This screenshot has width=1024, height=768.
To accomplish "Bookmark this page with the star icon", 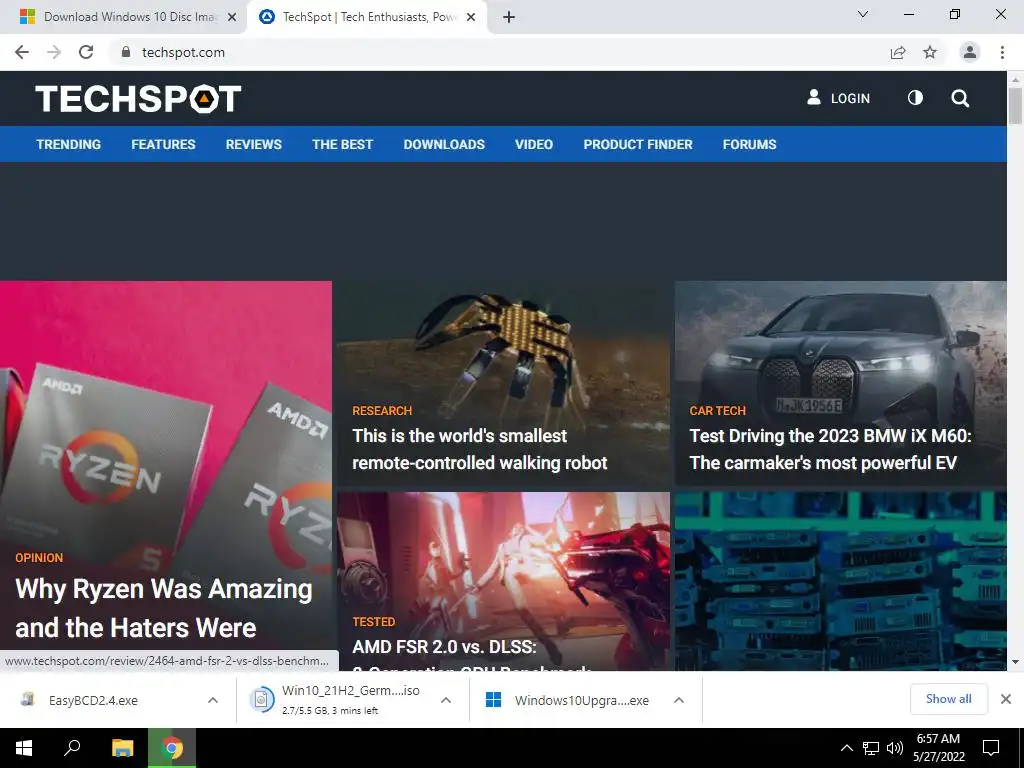I will pyautogui.click(x=930, y=52).
